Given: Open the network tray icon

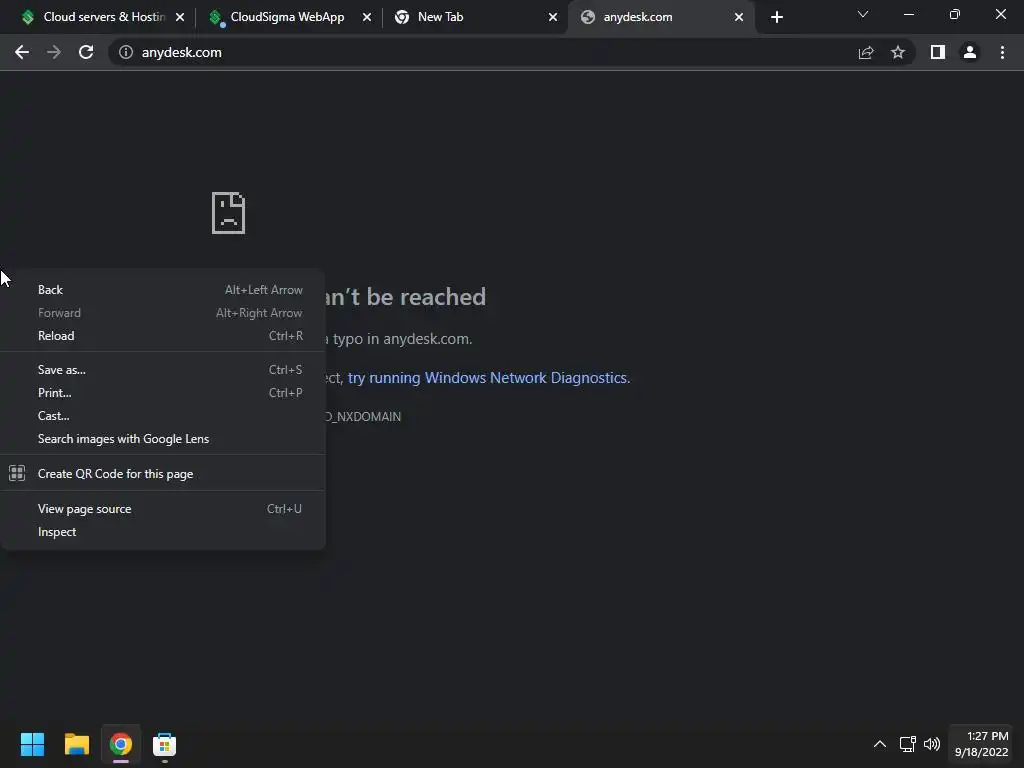Looking at the screenshot, I should [x=907, y=744].
